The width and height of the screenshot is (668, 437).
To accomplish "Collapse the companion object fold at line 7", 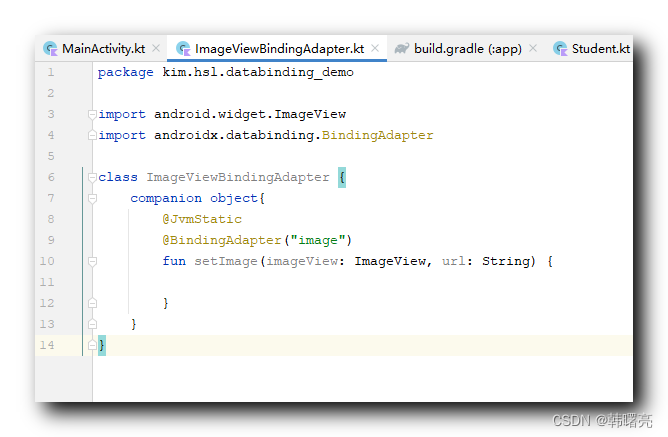I will point(92,198).
